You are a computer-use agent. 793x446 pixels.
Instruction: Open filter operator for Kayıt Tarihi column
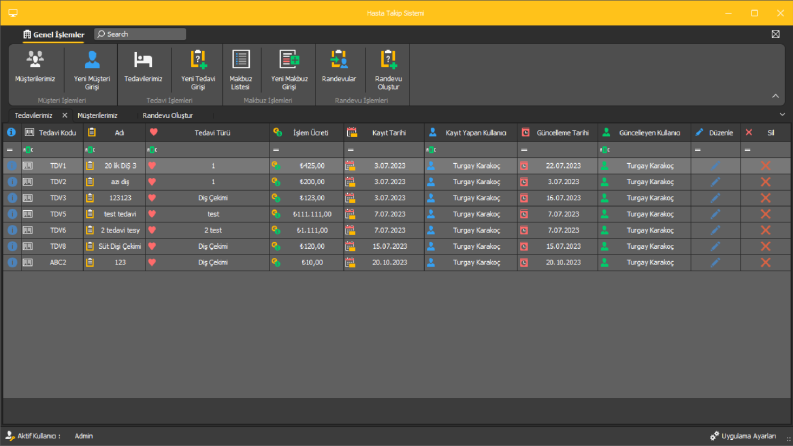(350, 150)
